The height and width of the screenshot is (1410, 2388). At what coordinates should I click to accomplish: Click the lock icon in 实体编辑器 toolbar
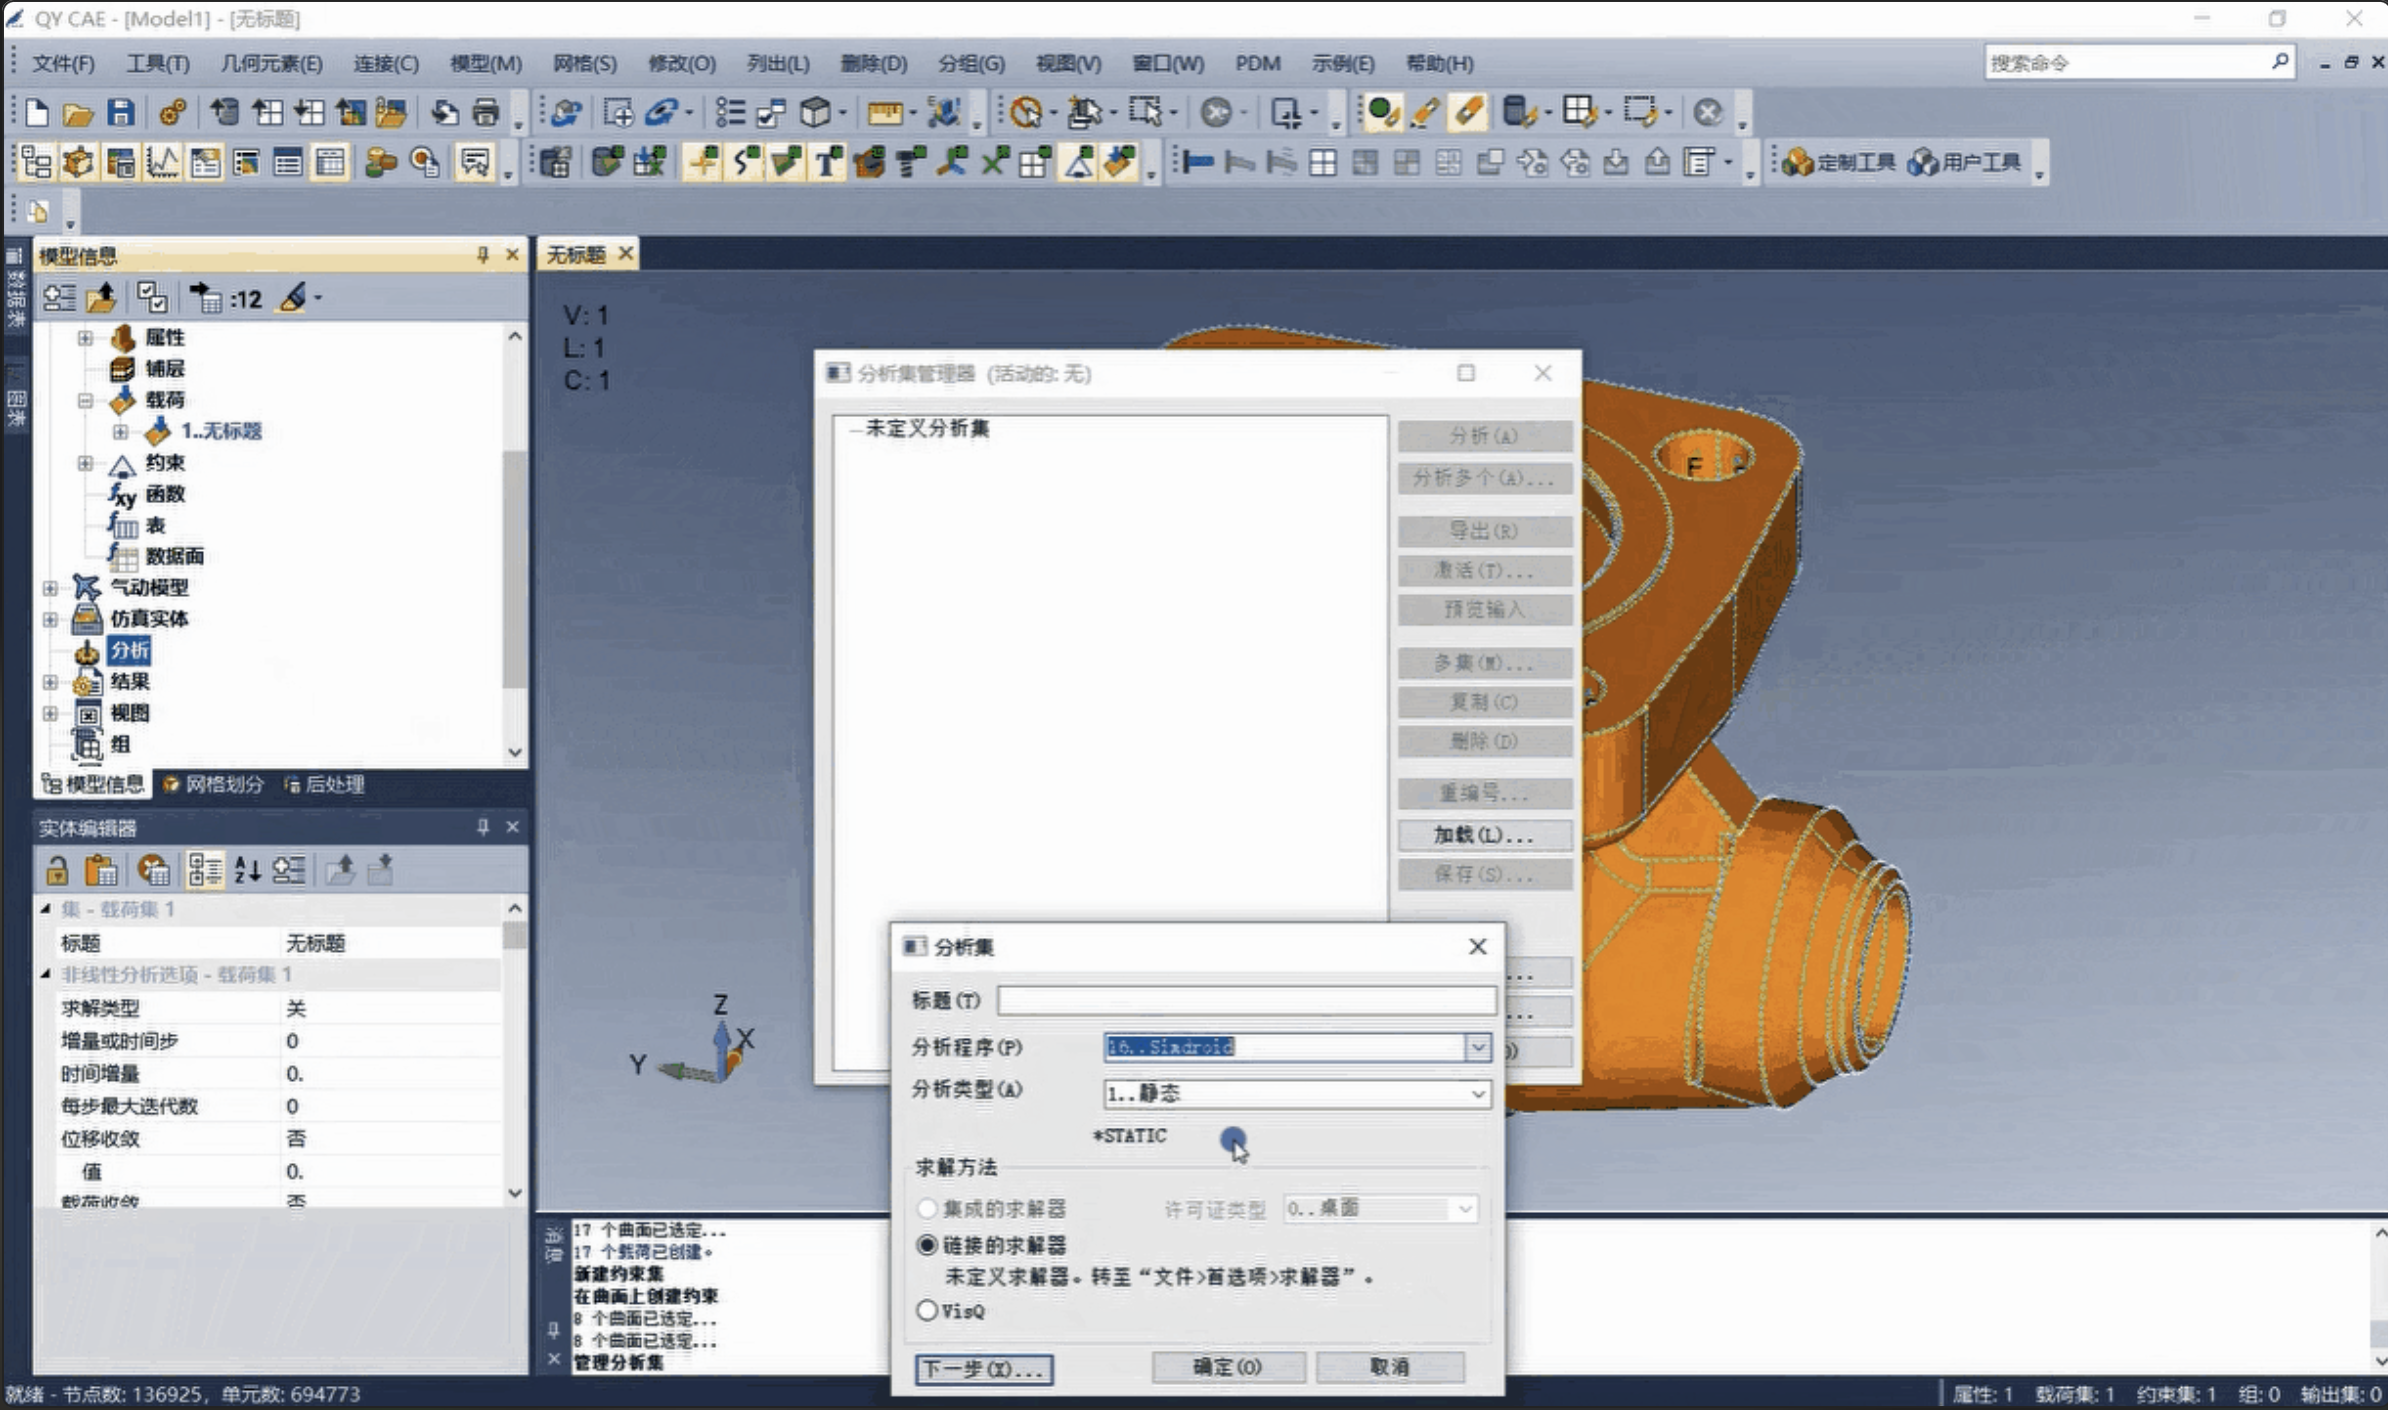[57, 870]
